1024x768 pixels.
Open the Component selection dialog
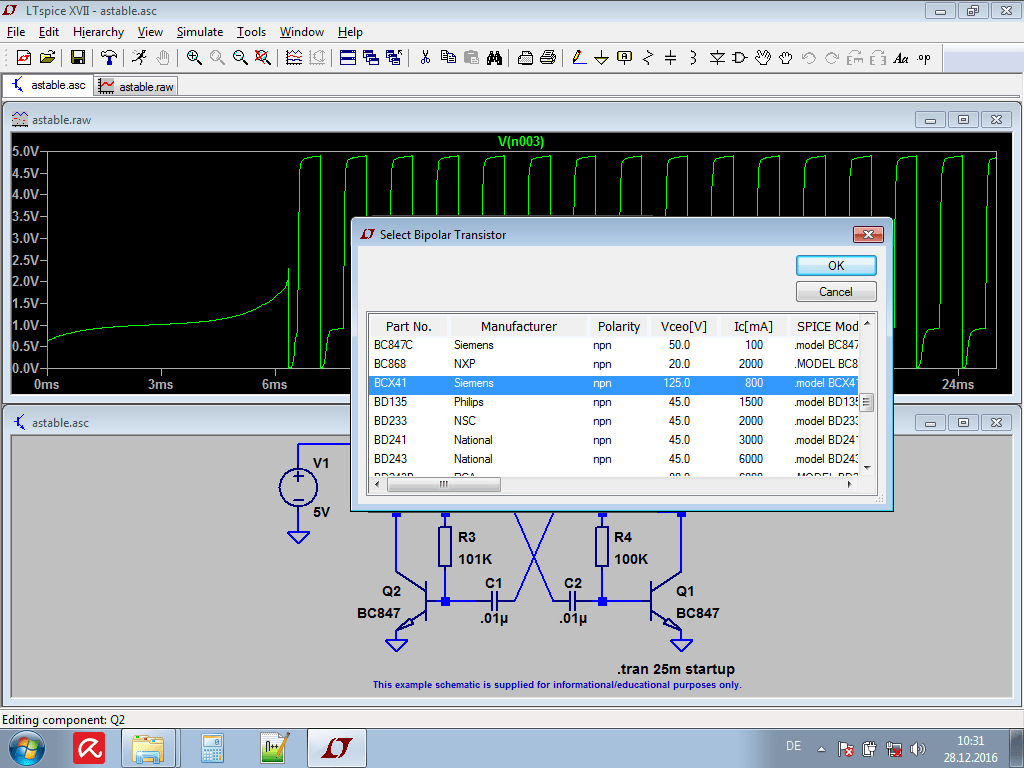click(739, 58)
